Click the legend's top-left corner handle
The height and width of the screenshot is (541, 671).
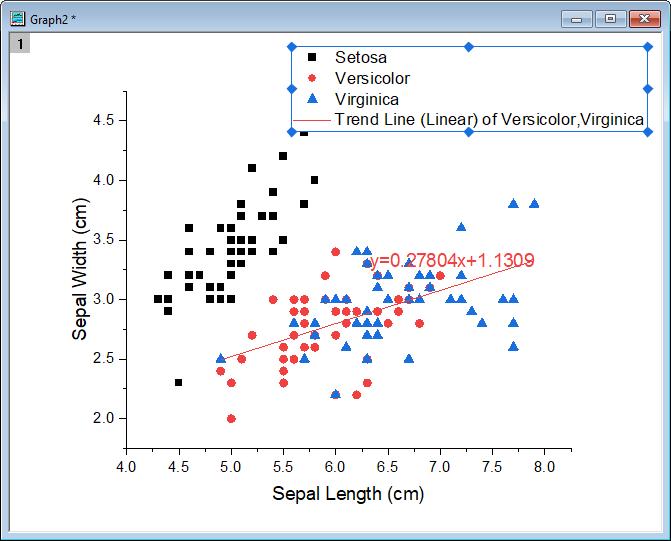point(291,46)
